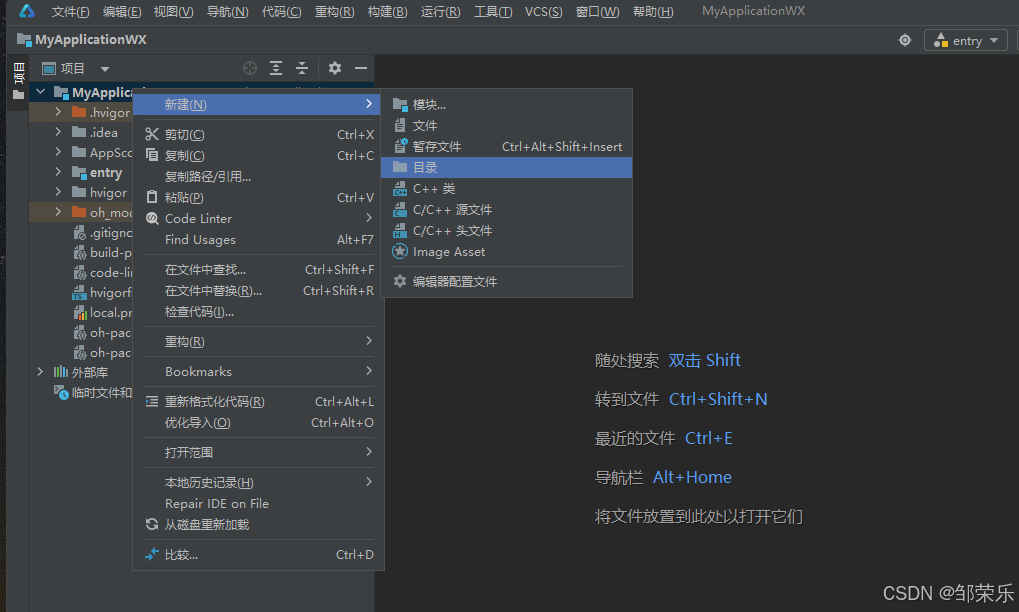Create a new 目录 directory

tap(506, 167)
